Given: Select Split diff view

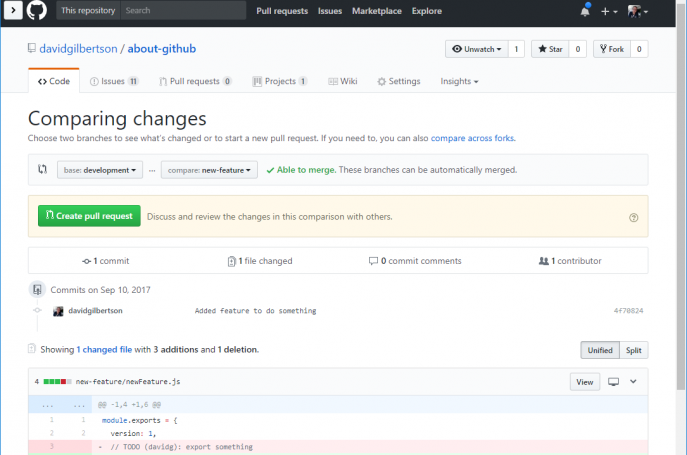Looking at the screenshot, I should click(x=634, y=350).
